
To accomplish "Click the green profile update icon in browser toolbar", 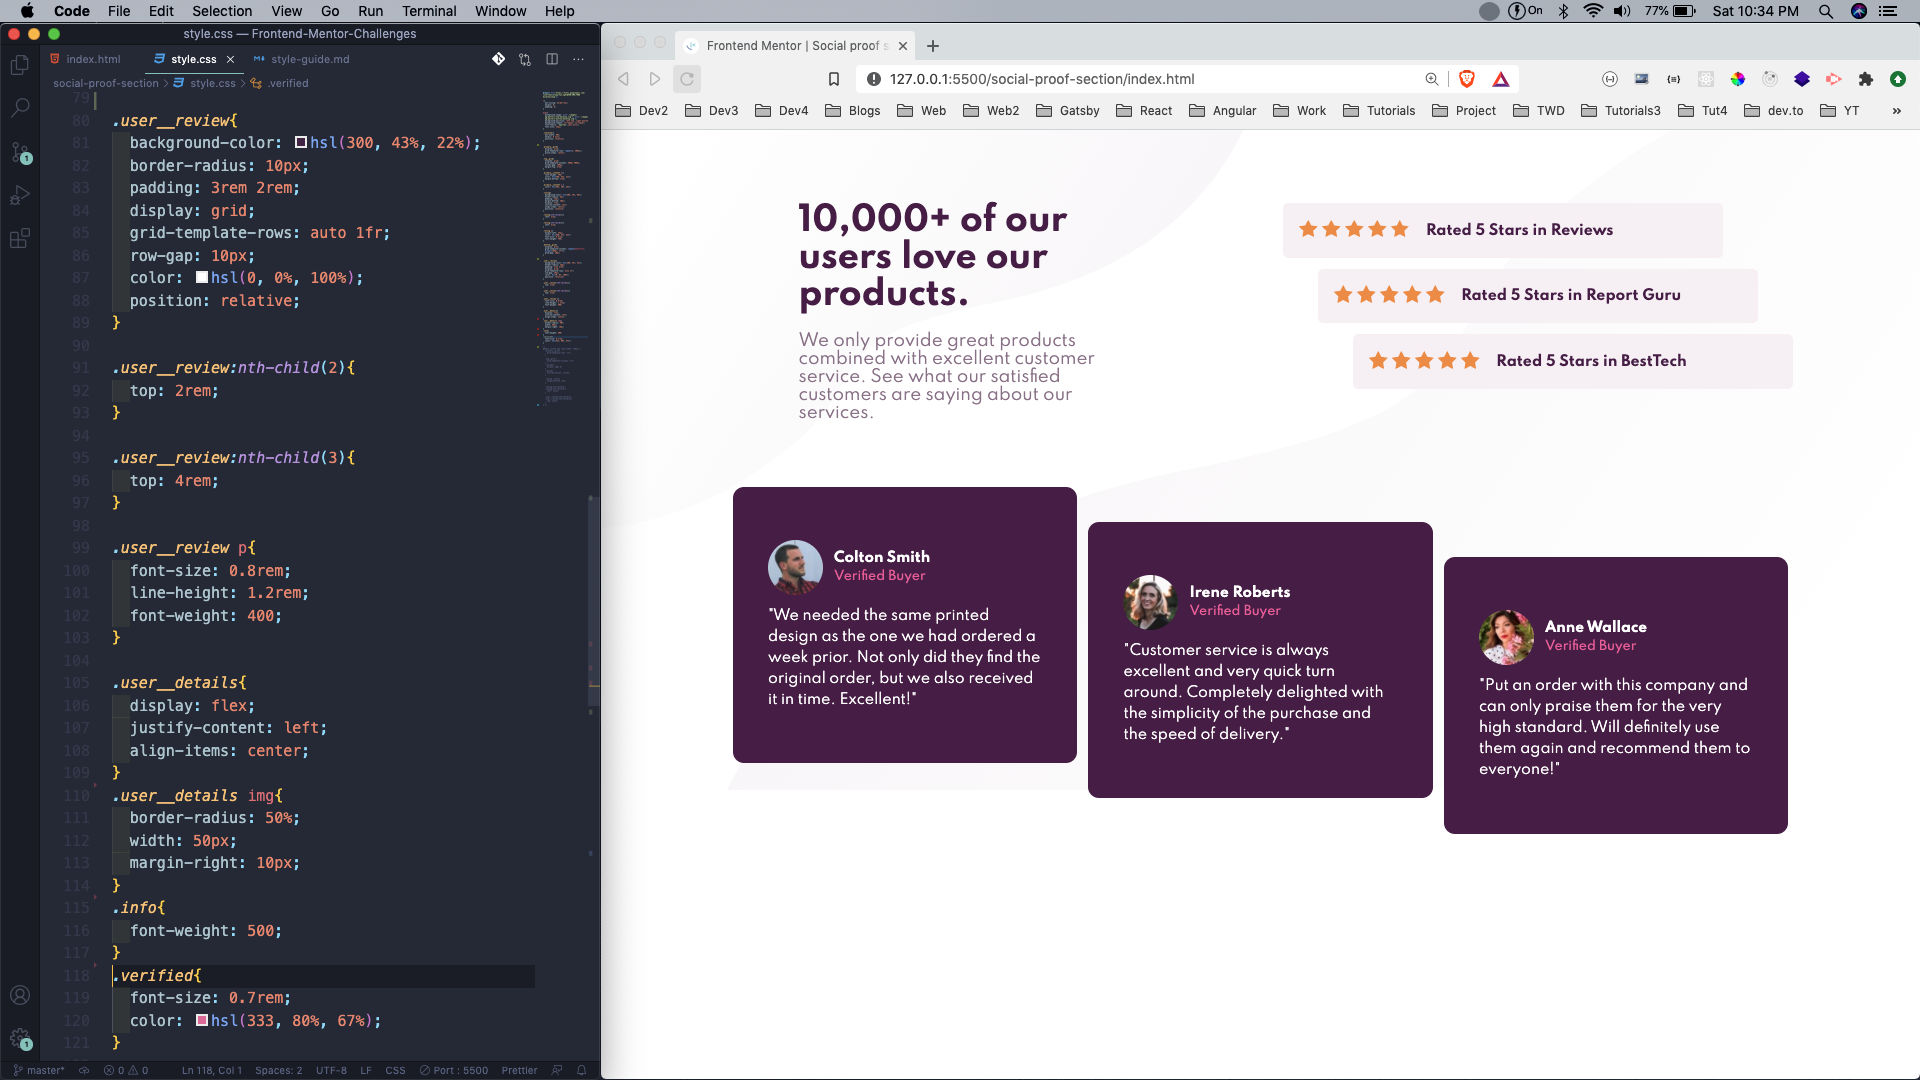I will click(1898, 79).
